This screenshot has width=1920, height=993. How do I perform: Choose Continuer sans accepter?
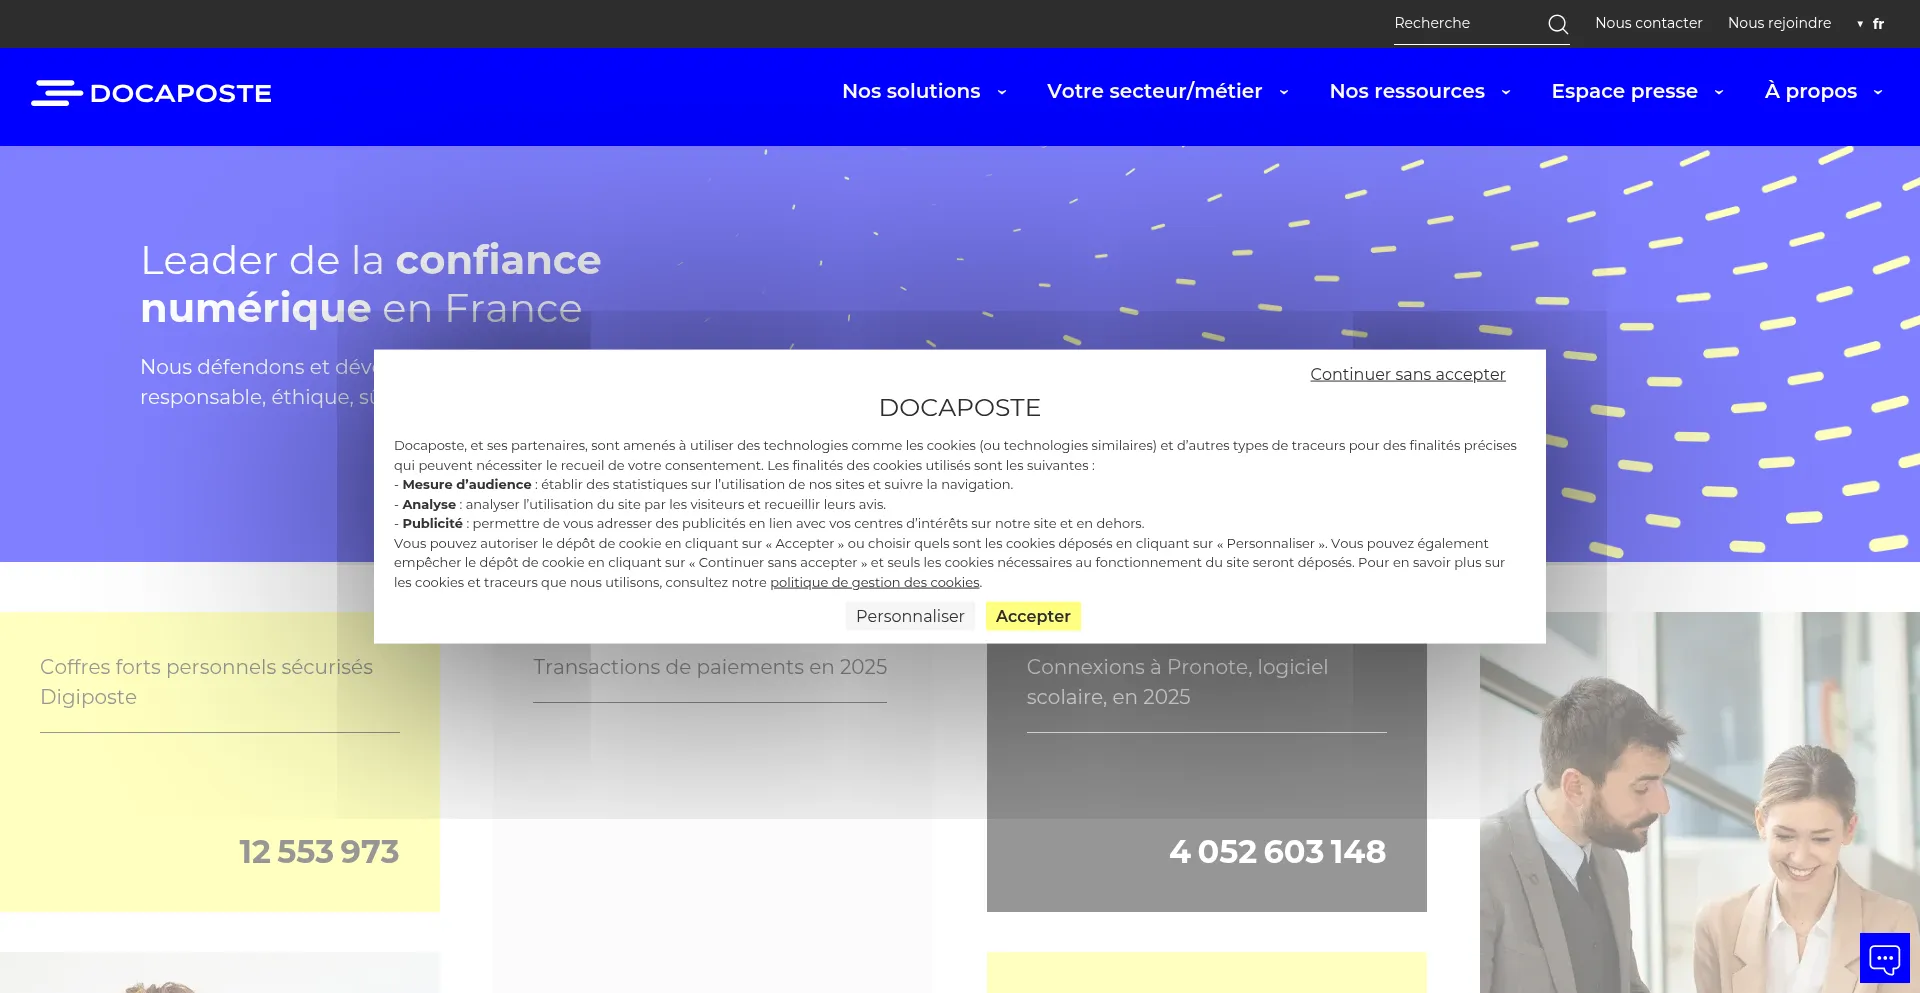(1407, 374)
